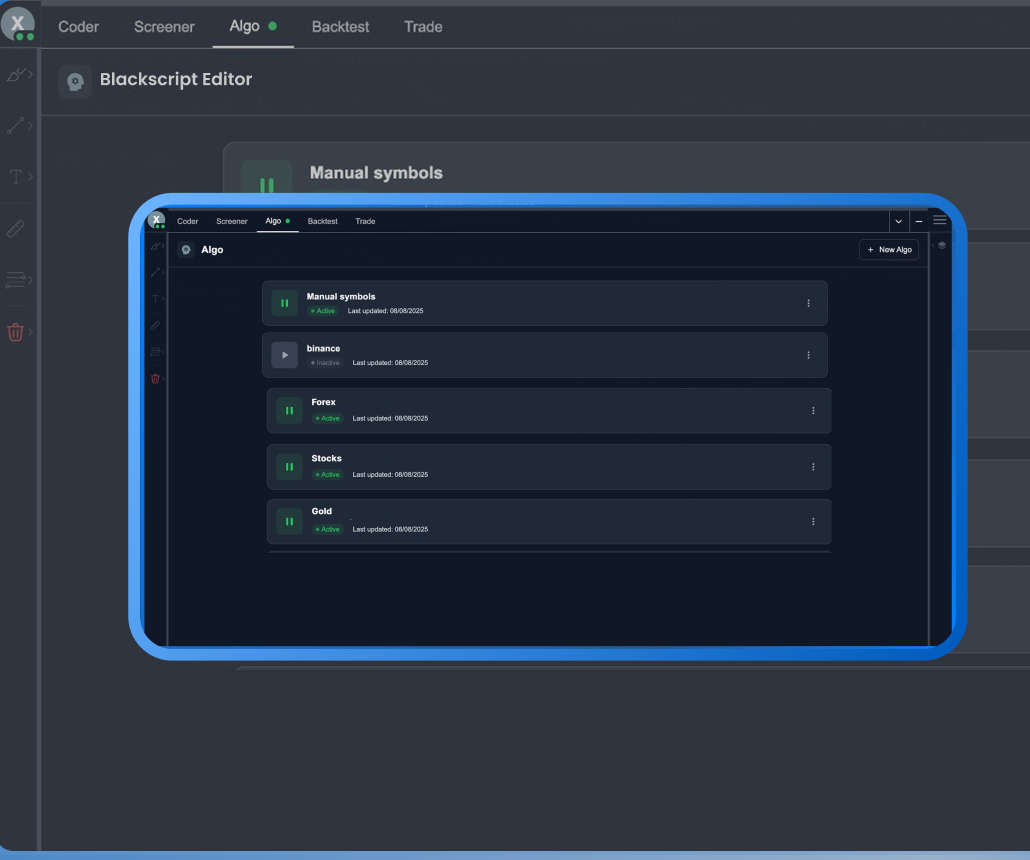Select the text tool in background window sidebar
The height and width of the screenshot is (860, 1030).
tap(16, 177)
